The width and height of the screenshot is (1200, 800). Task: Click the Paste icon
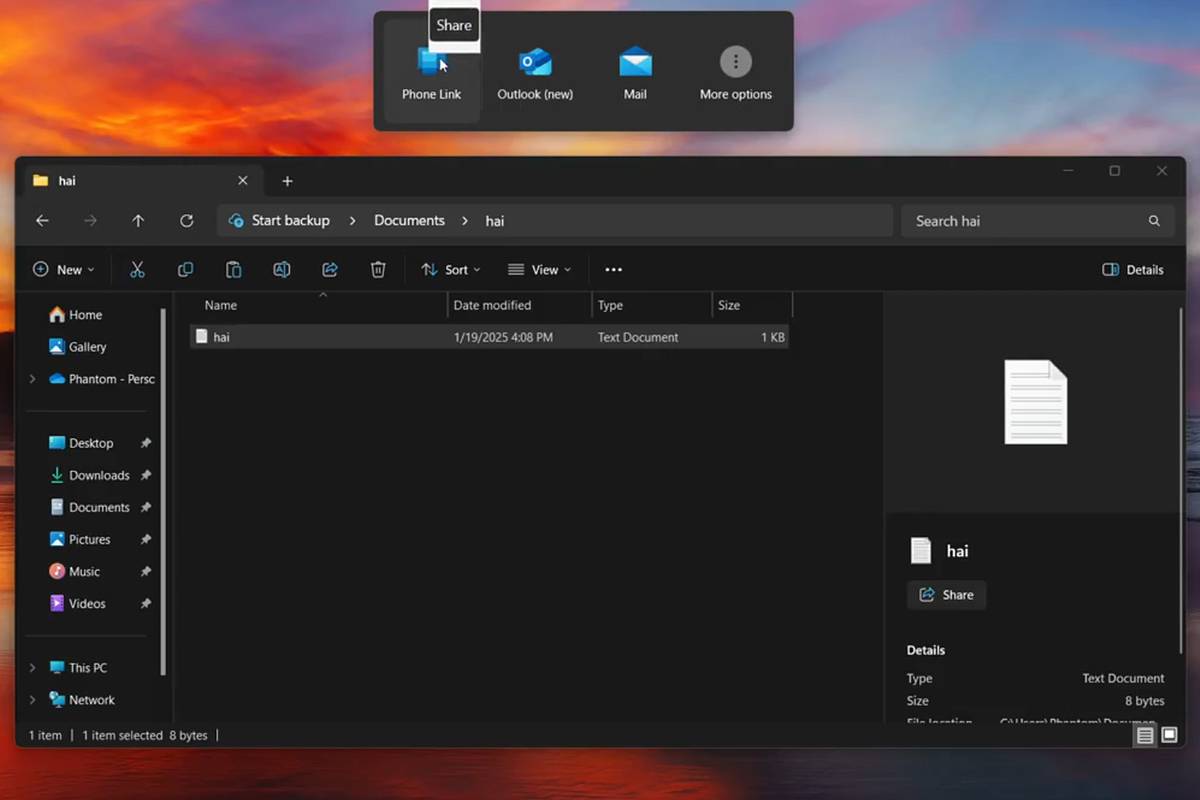(233, 269)
